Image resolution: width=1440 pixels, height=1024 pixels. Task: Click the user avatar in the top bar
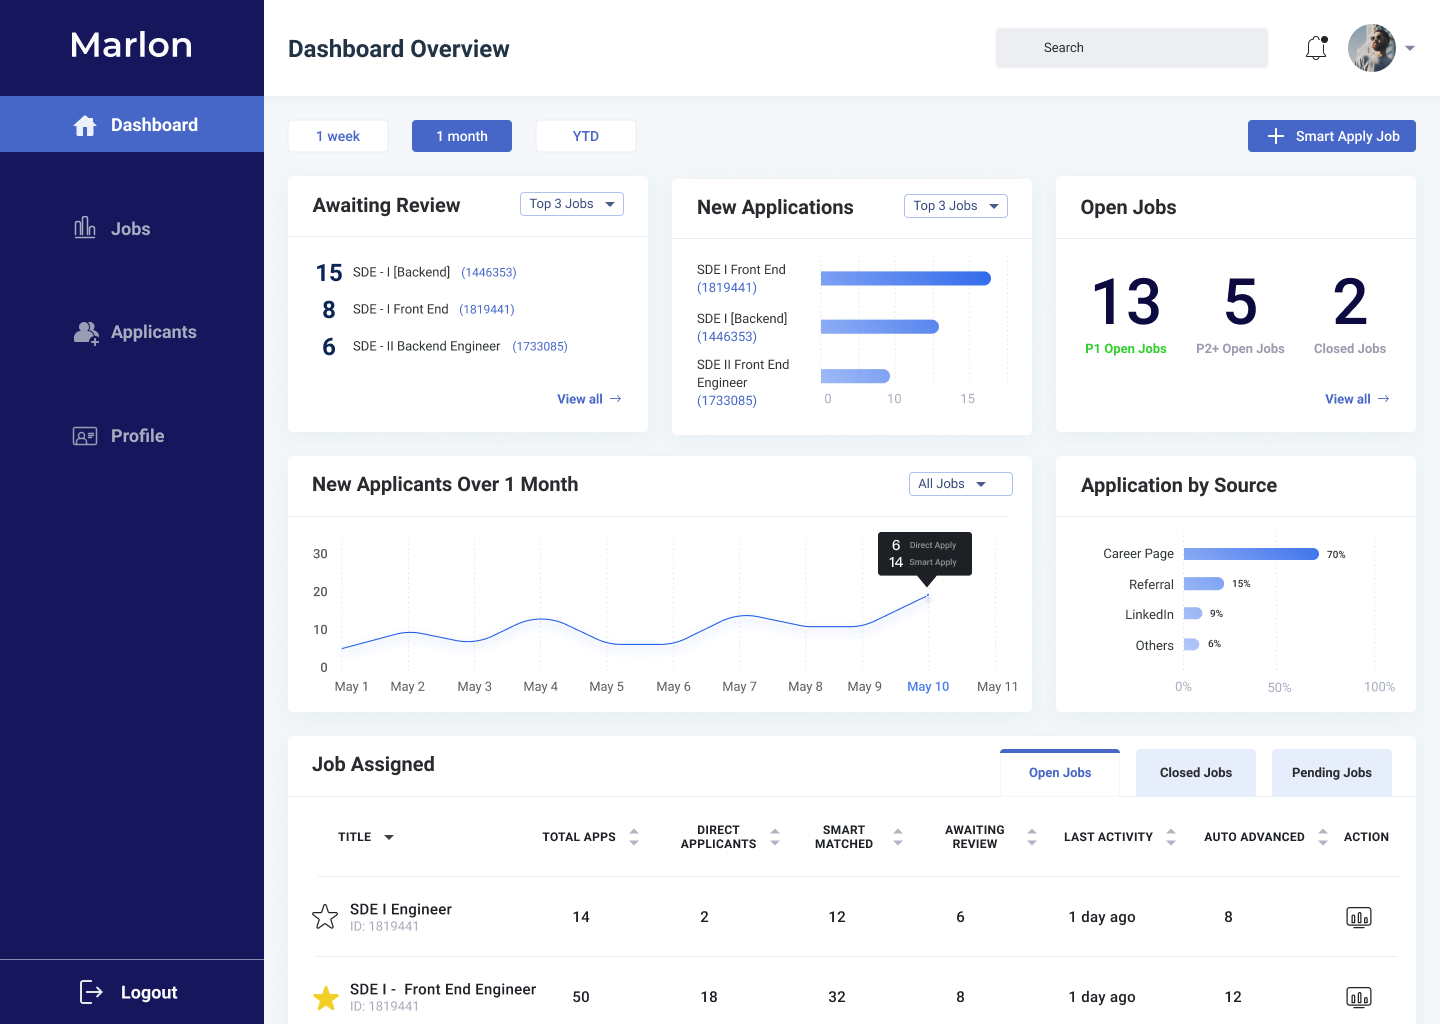[x=1371, y=47]
